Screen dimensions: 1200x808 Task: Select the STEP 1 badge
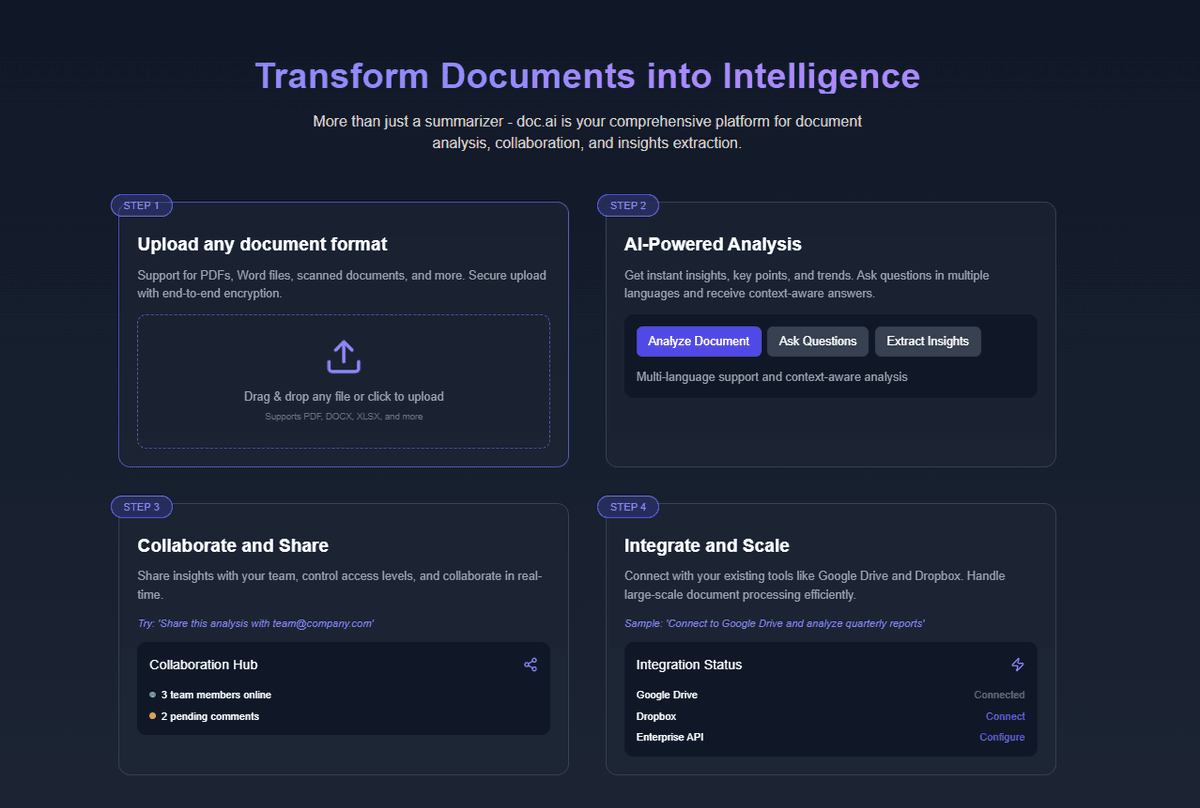[x=141, y=206]
